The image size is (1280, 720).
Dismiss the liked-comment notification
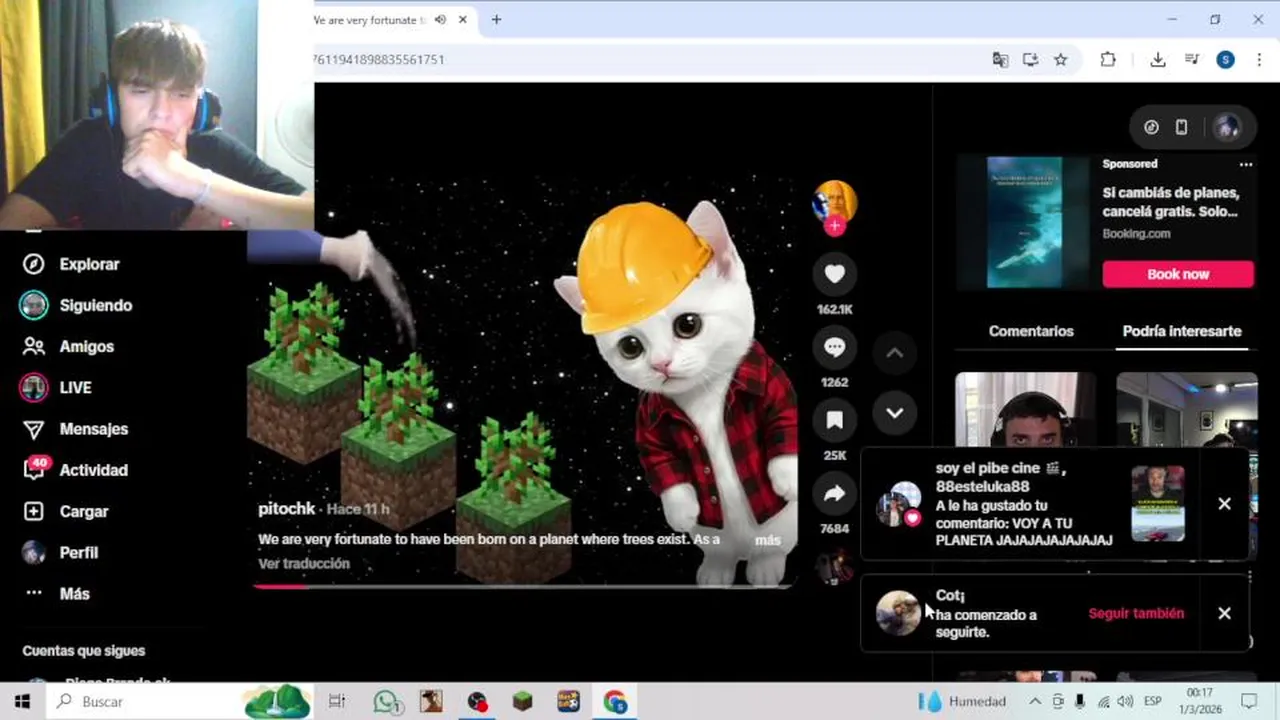pyautogui.click(x=1224, y=504)
